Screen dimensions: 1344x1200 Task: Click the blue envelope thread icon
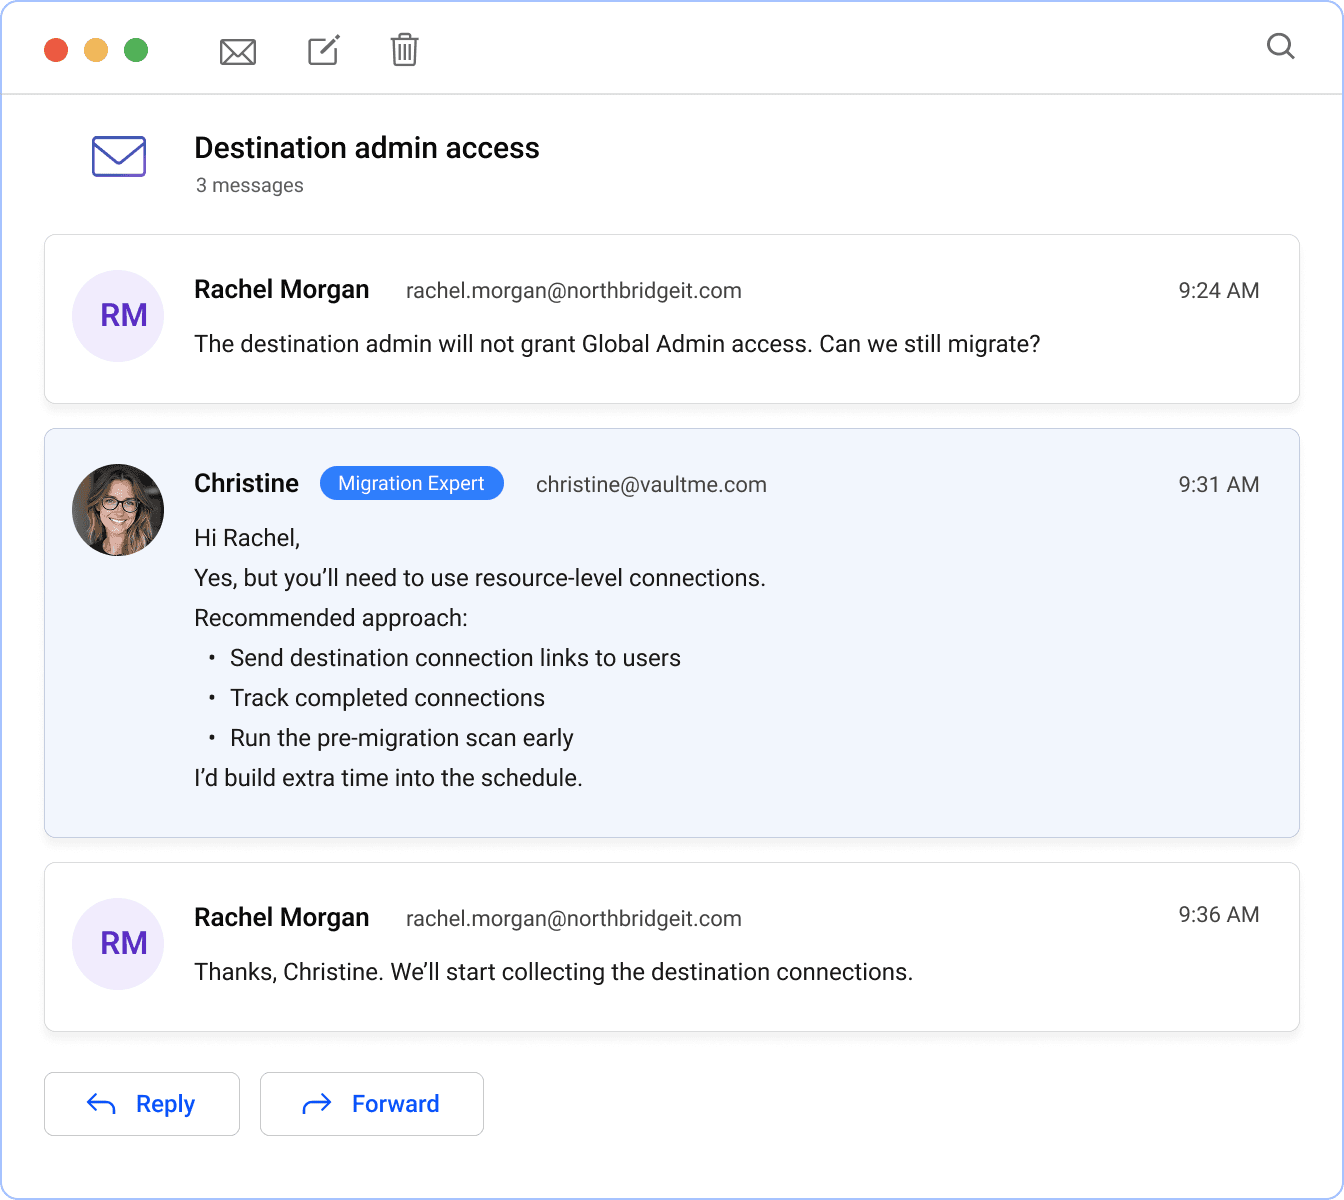click(119, 156)
